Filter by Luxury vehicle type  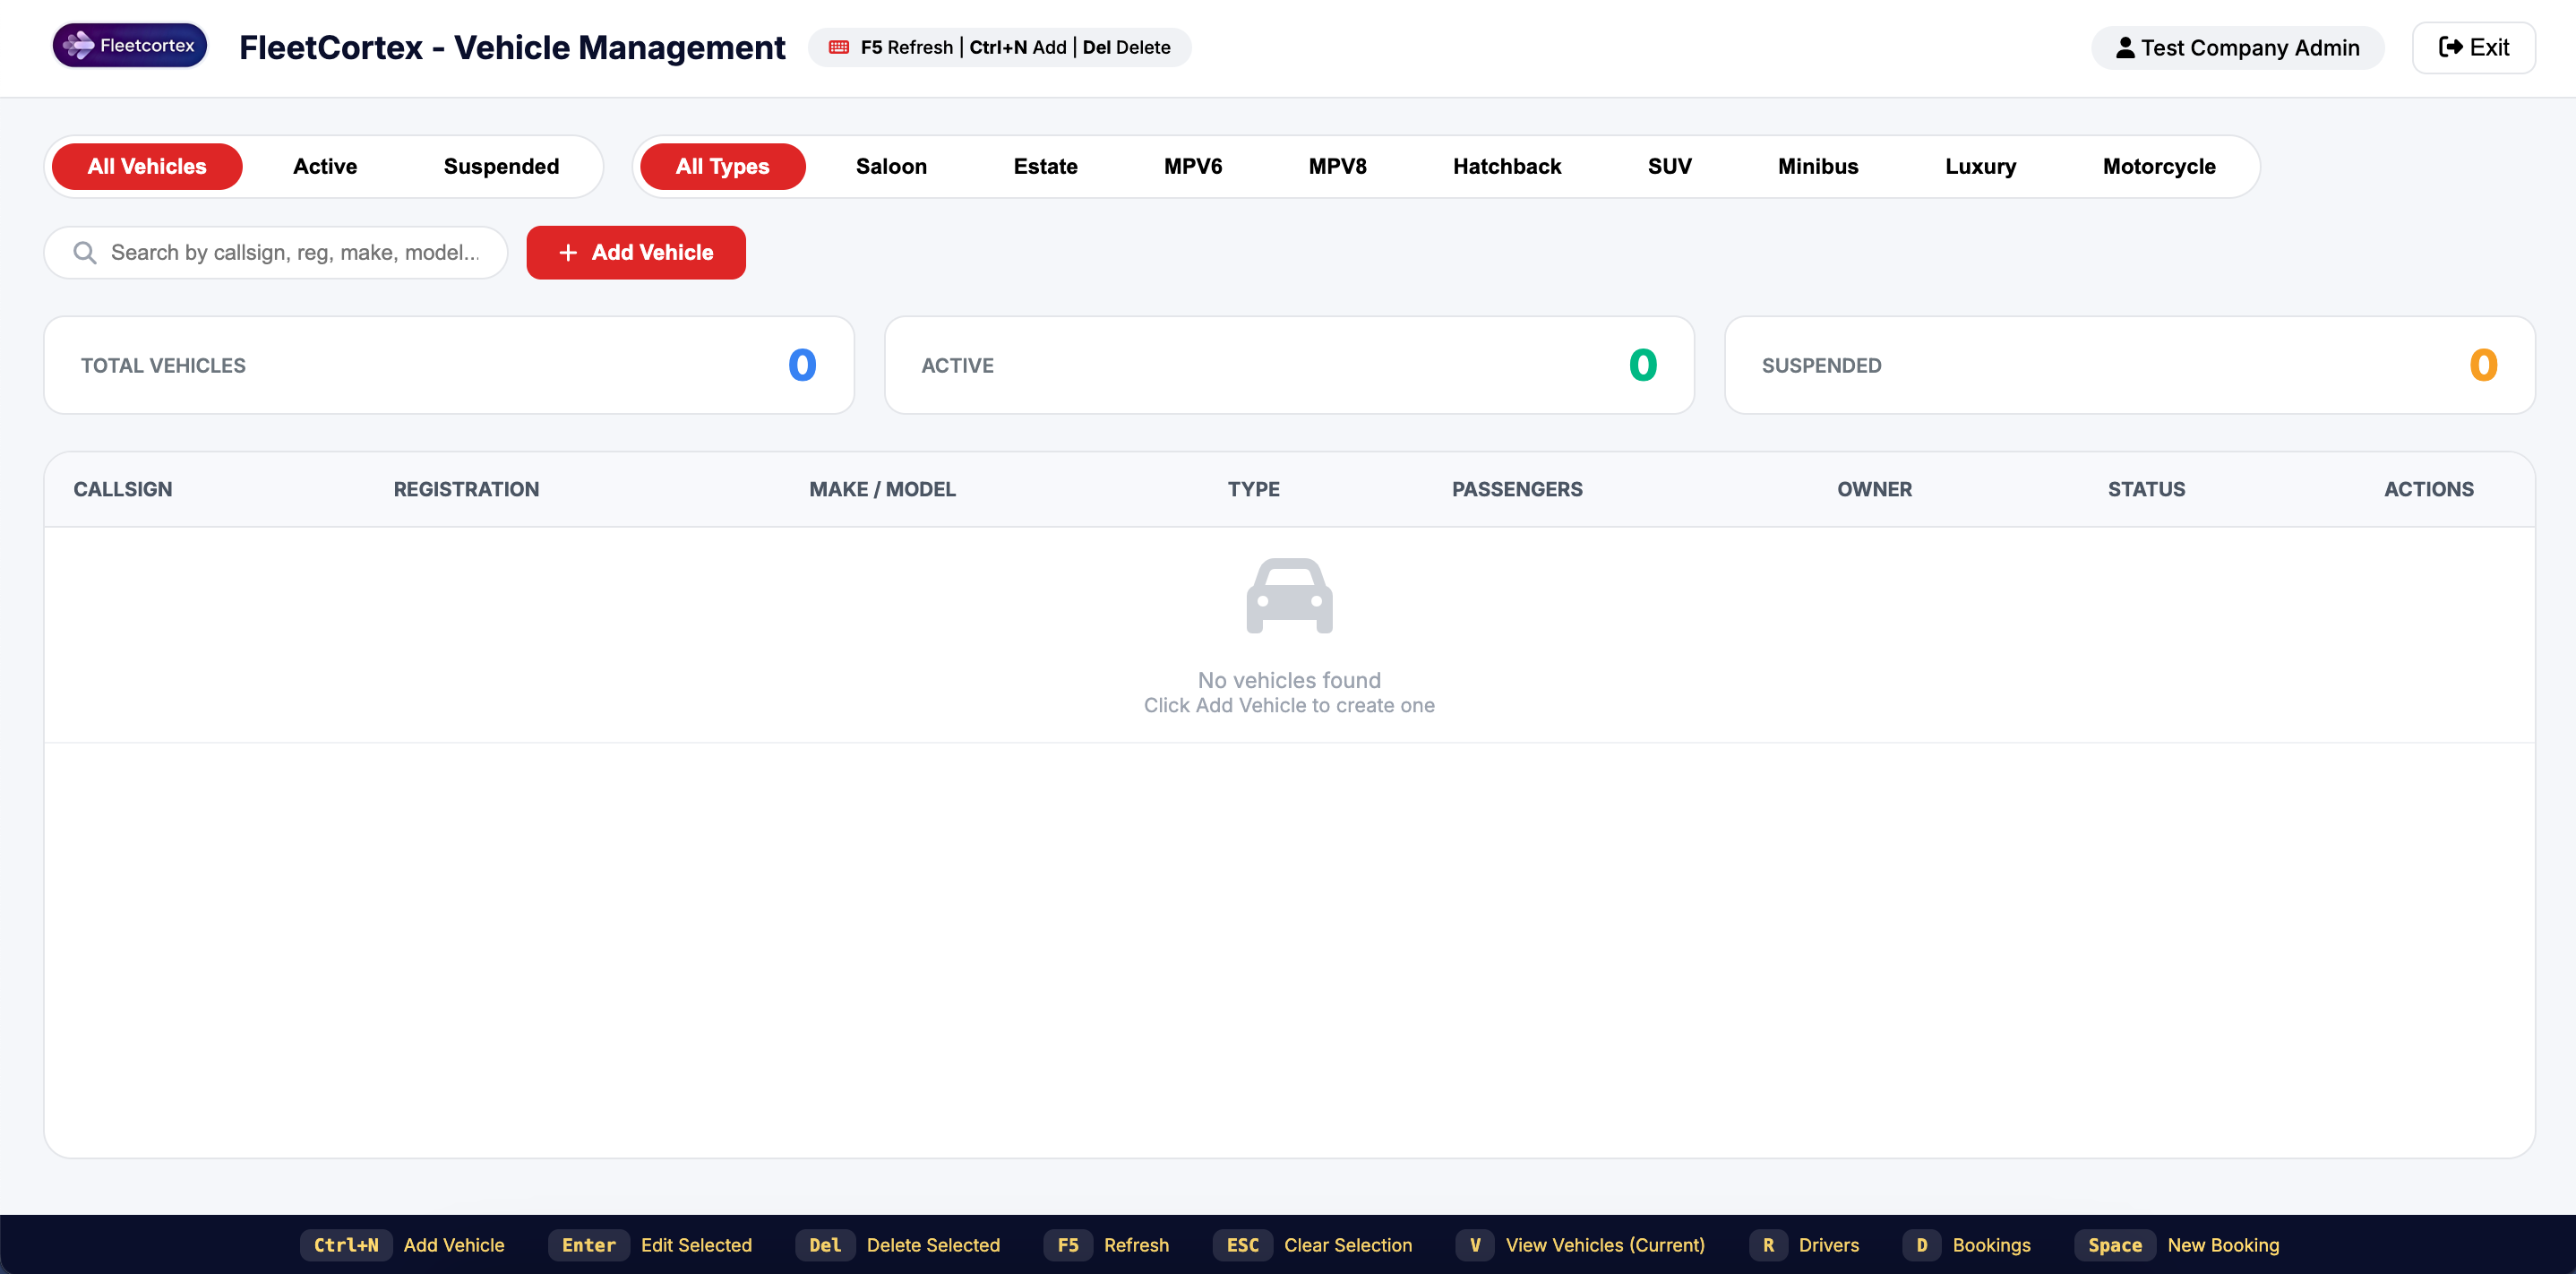1980,166
